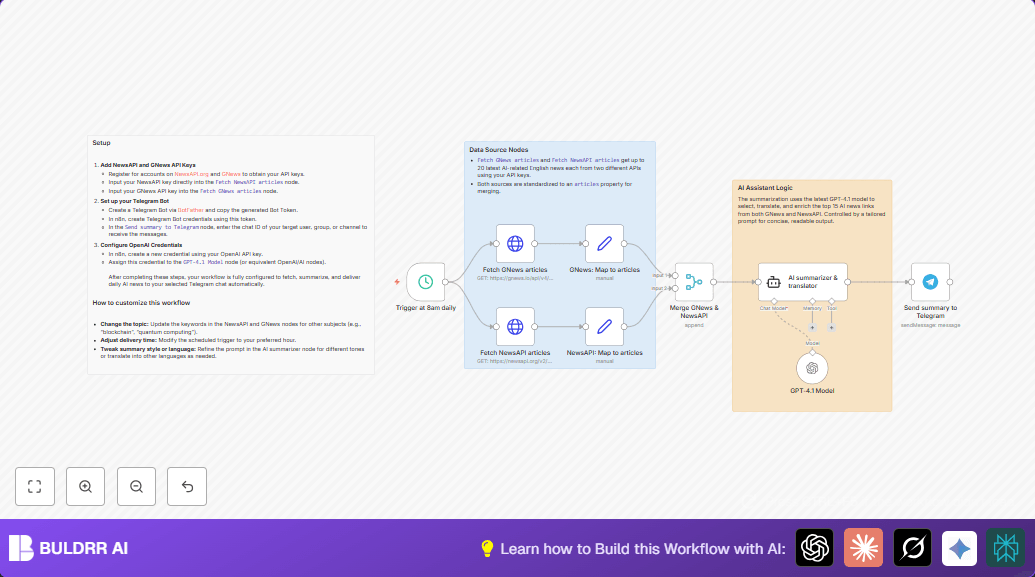1035x577 pixels.
Task: Click the robot icon on AI summarizer node
Action: 774,283
